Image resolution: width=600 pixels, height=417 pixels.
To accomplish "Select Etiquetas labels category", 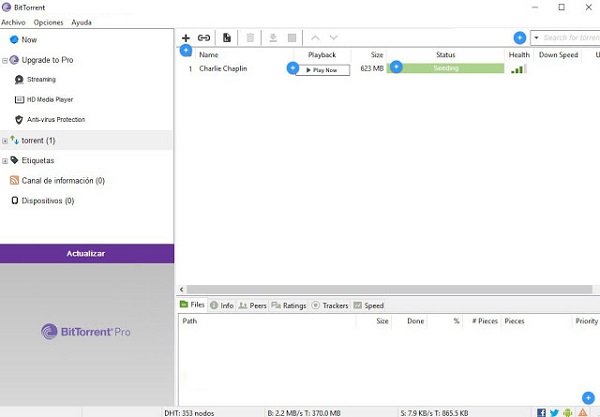I will tap(38, 161).
